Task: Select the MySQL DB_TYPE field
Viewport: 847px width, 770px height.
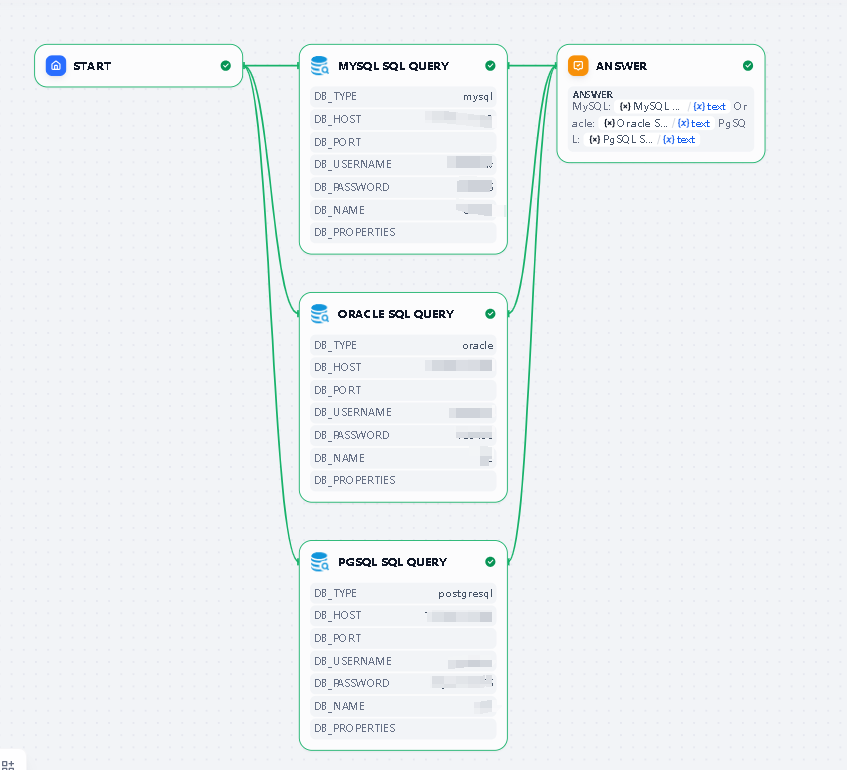Action: 403,97
